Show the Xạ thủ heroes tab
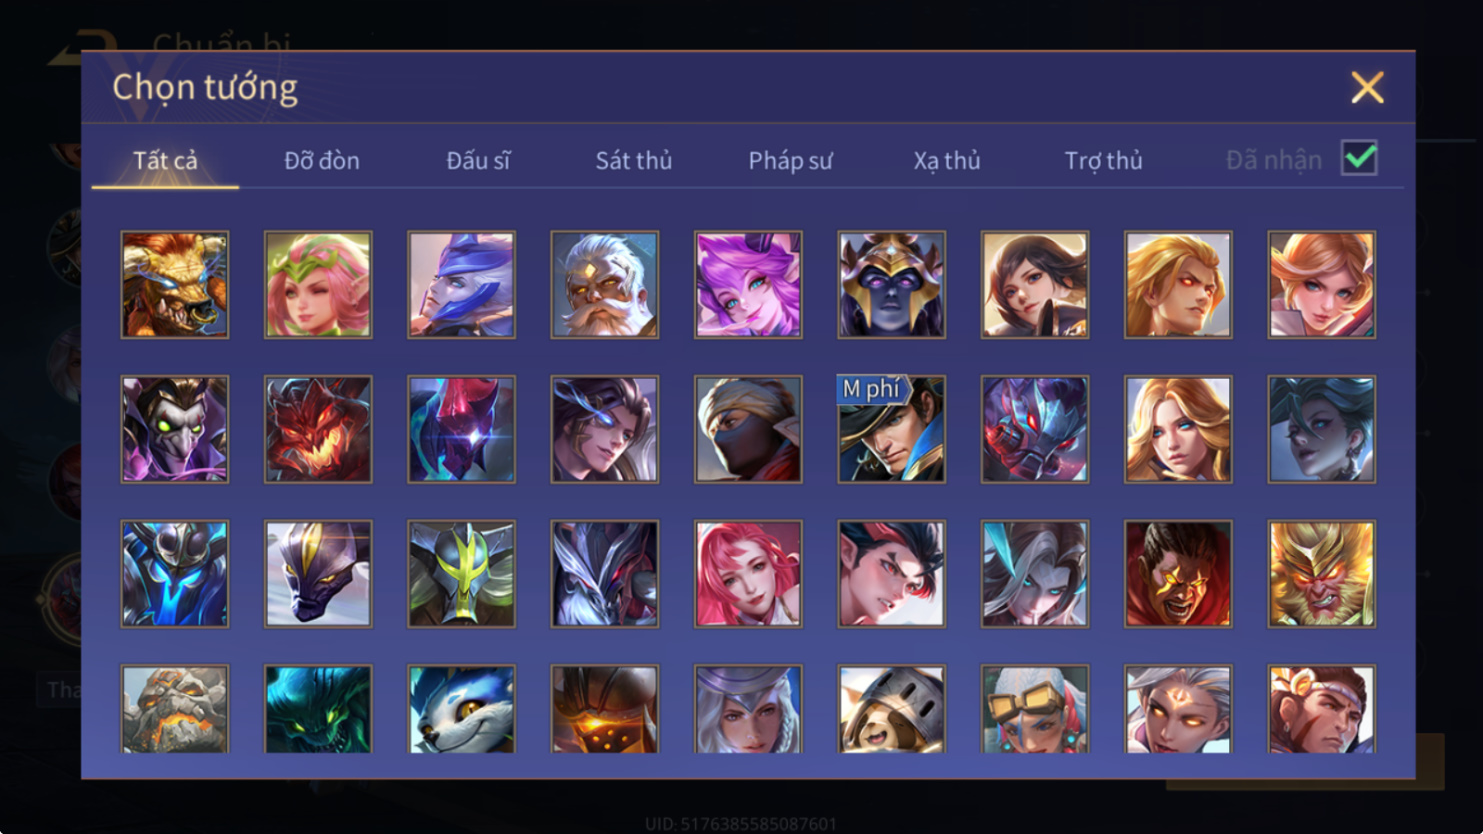Image resolution: width=1483 pixels, height=834 pixels. (947, 160)
